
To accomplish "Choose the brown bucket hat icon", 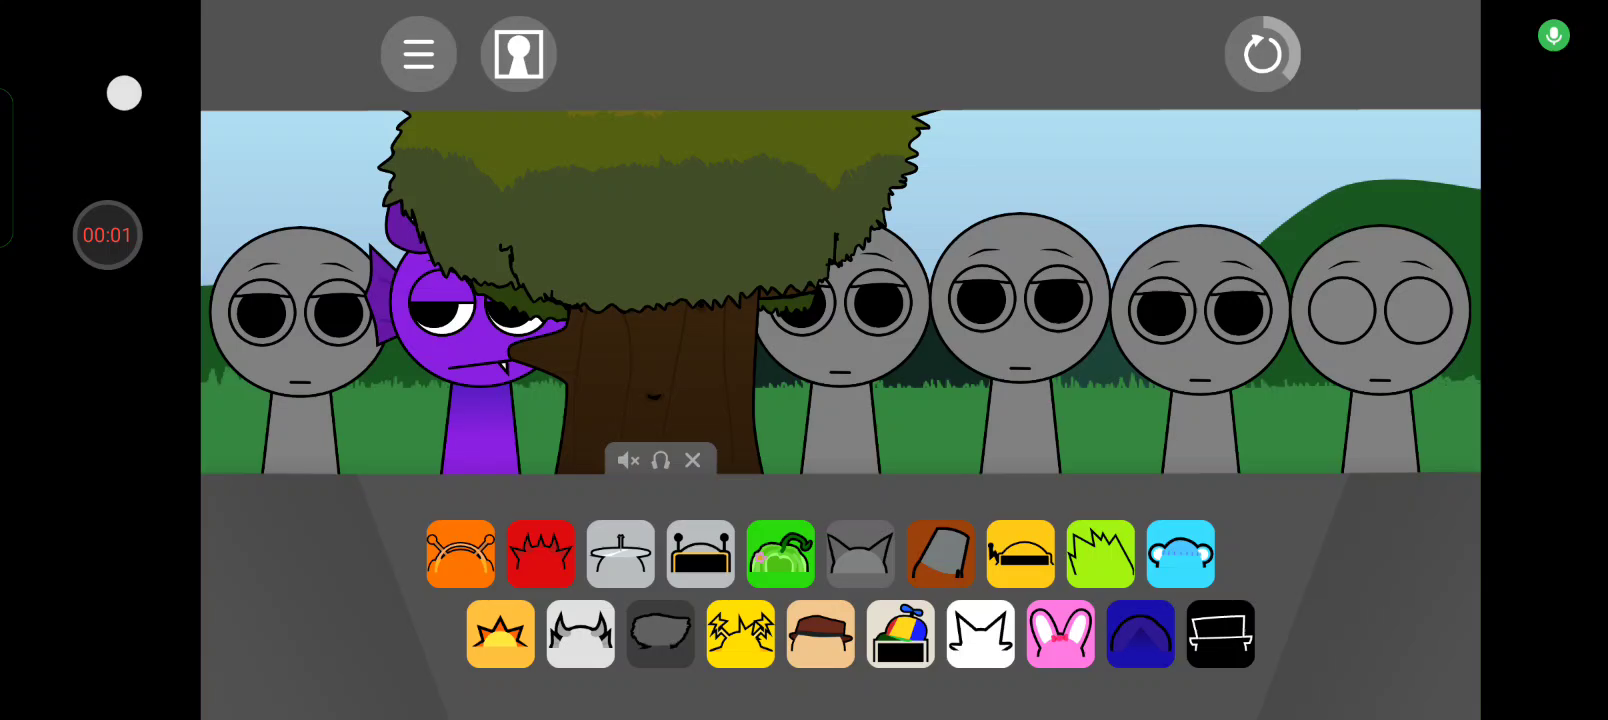I will point(941,554).
